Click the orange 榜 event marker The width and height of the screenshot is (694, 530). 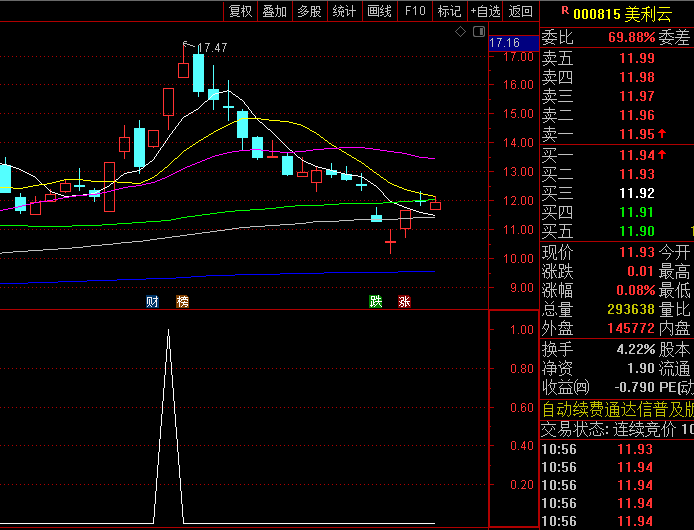182,301
